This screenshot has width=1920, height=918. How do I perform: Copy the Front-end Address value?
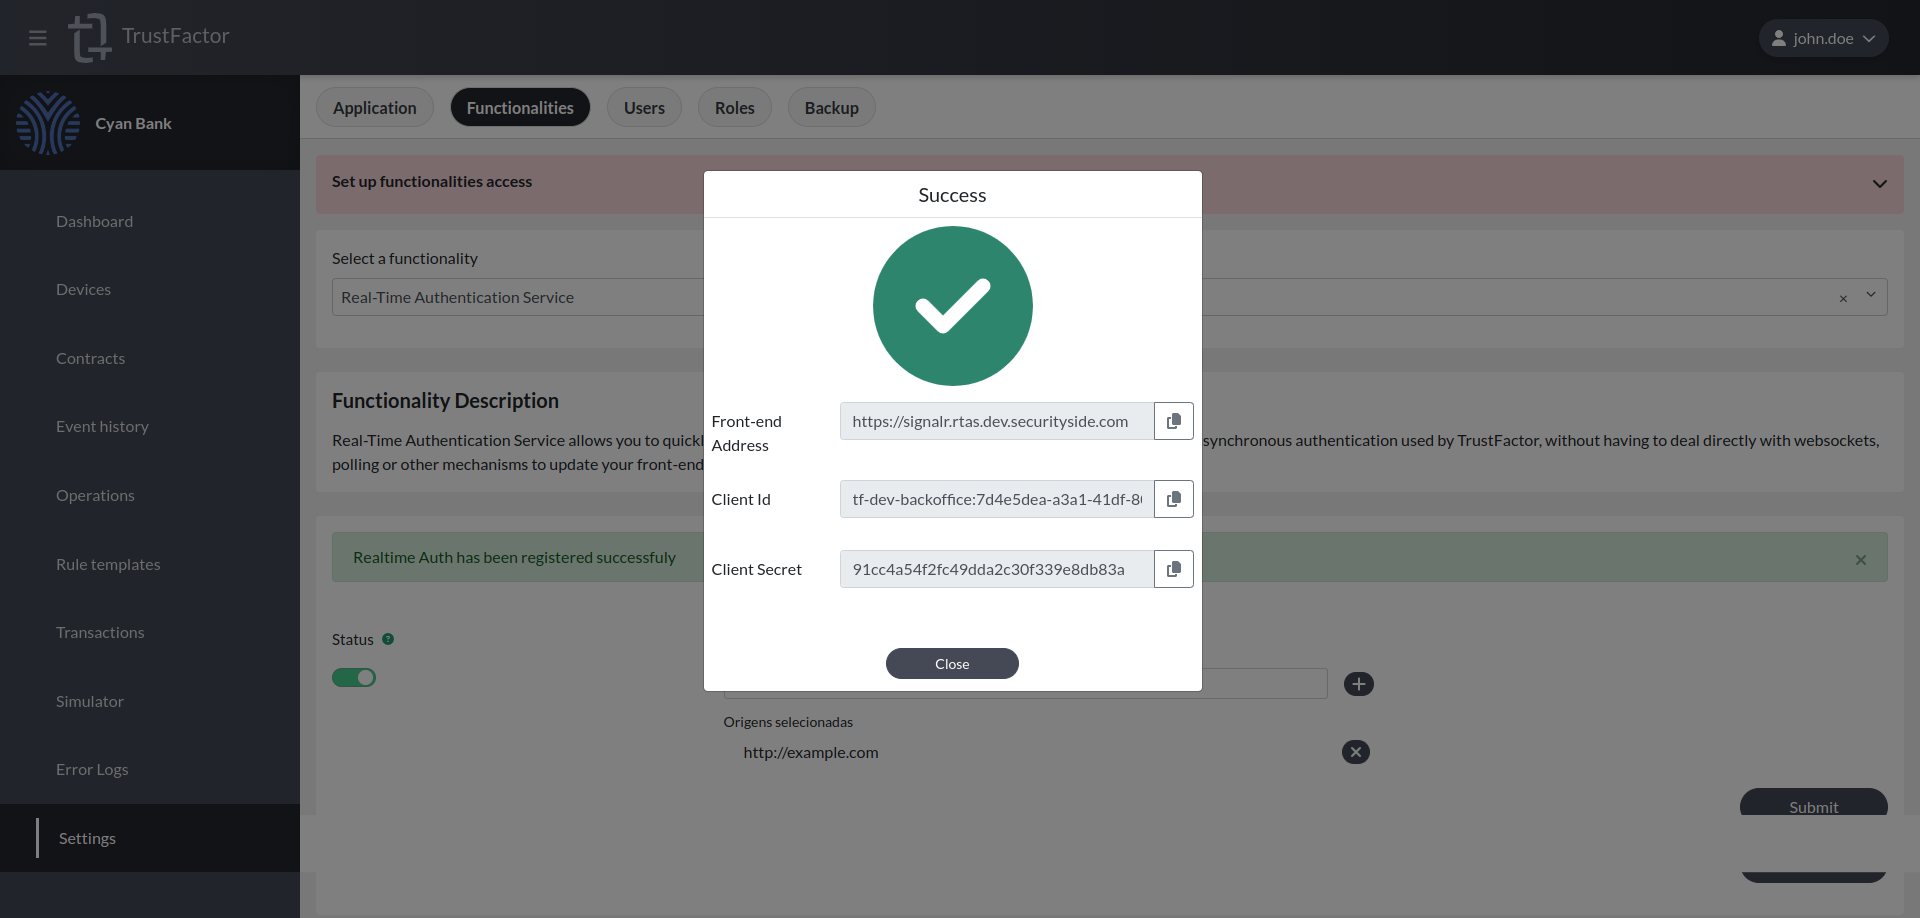coord(1173,420)
